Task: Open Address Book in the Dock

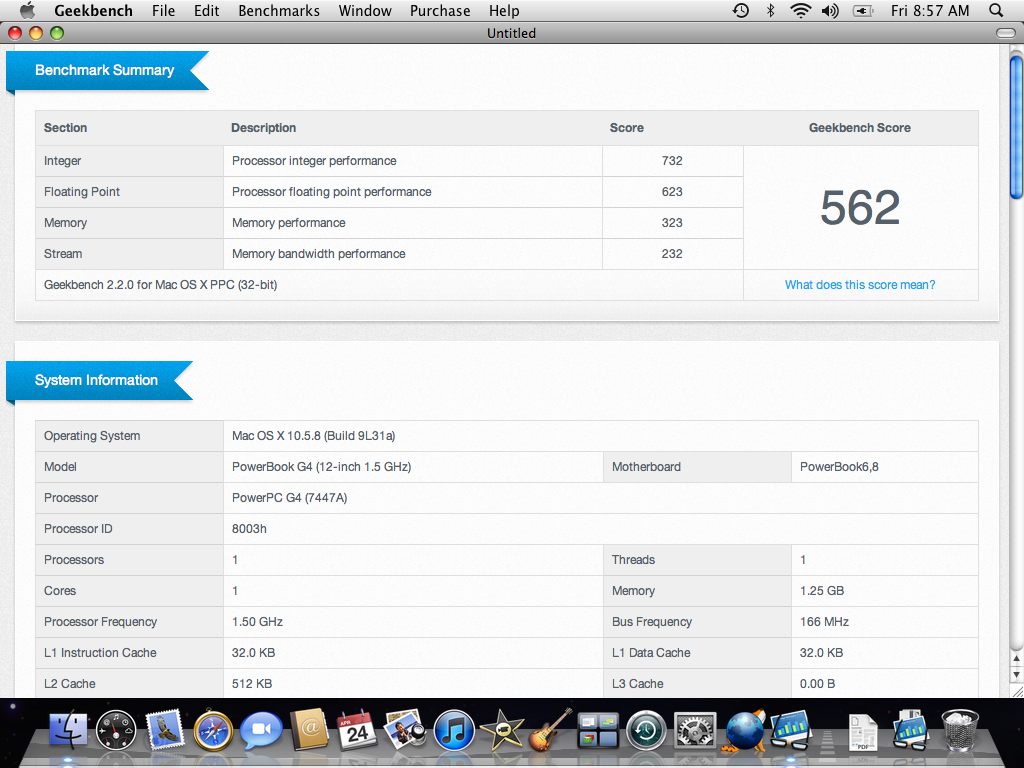Action: pos(309,730)
